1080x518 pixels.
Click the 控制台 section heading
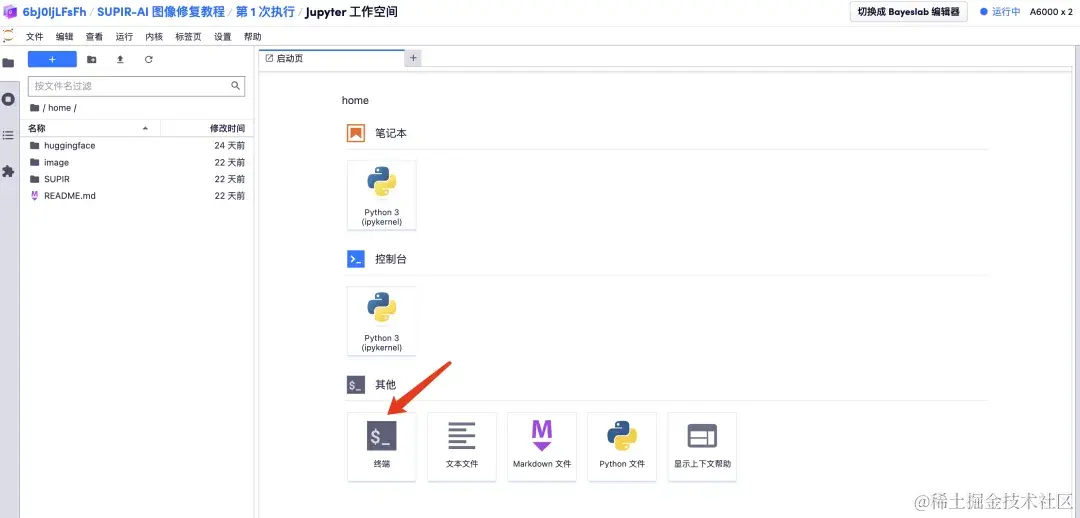(x=391, y=259)
